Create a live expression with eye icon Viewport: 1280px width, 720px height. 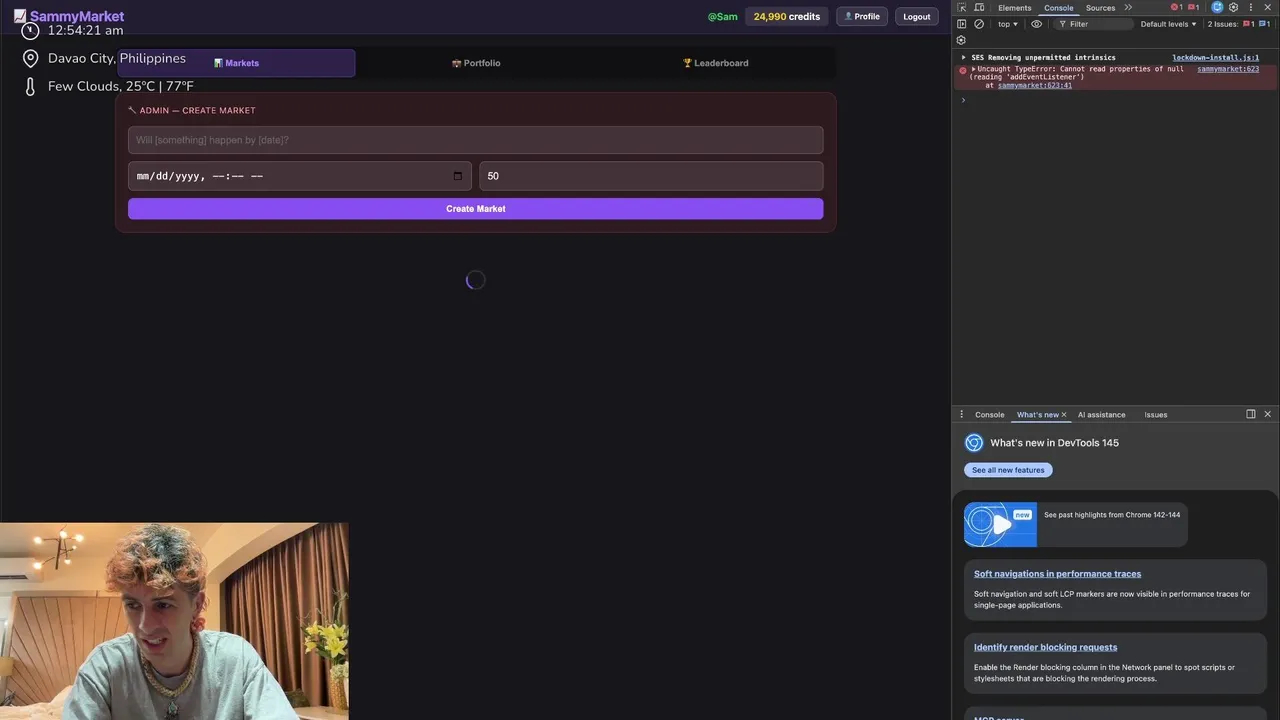pyautogui.click(x=1036, y=24)
